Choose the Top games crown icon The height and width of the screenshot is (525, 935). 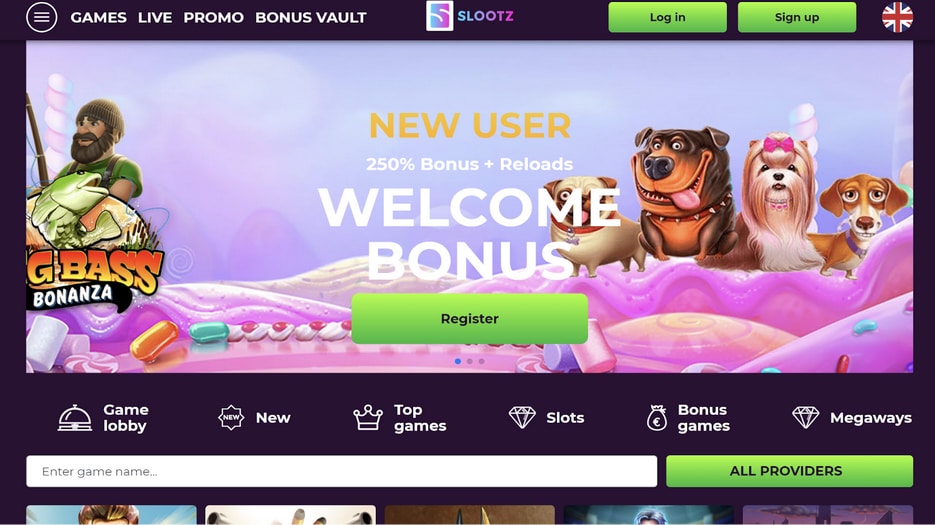tap(368, 418)
